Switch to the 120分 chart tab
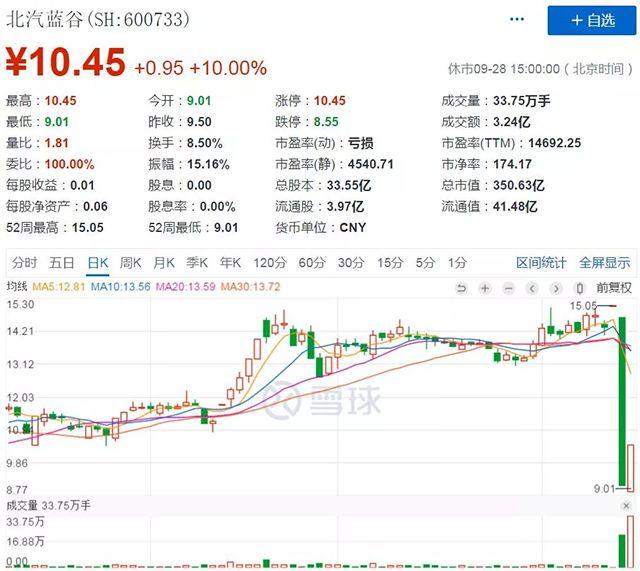Screen dimensions: 640x571 point(270,262)
